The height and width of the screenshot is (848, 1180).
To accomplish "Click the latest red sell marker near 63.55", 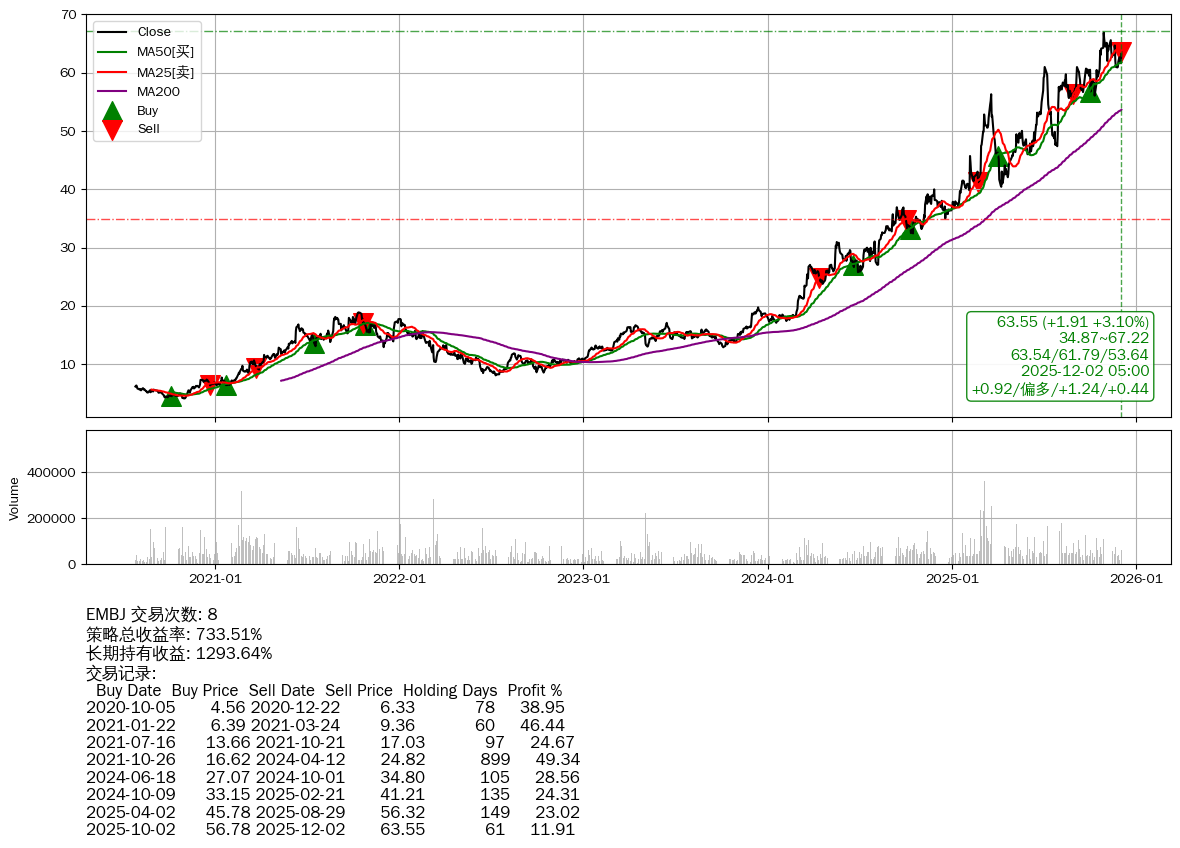I will (1121, 52).
